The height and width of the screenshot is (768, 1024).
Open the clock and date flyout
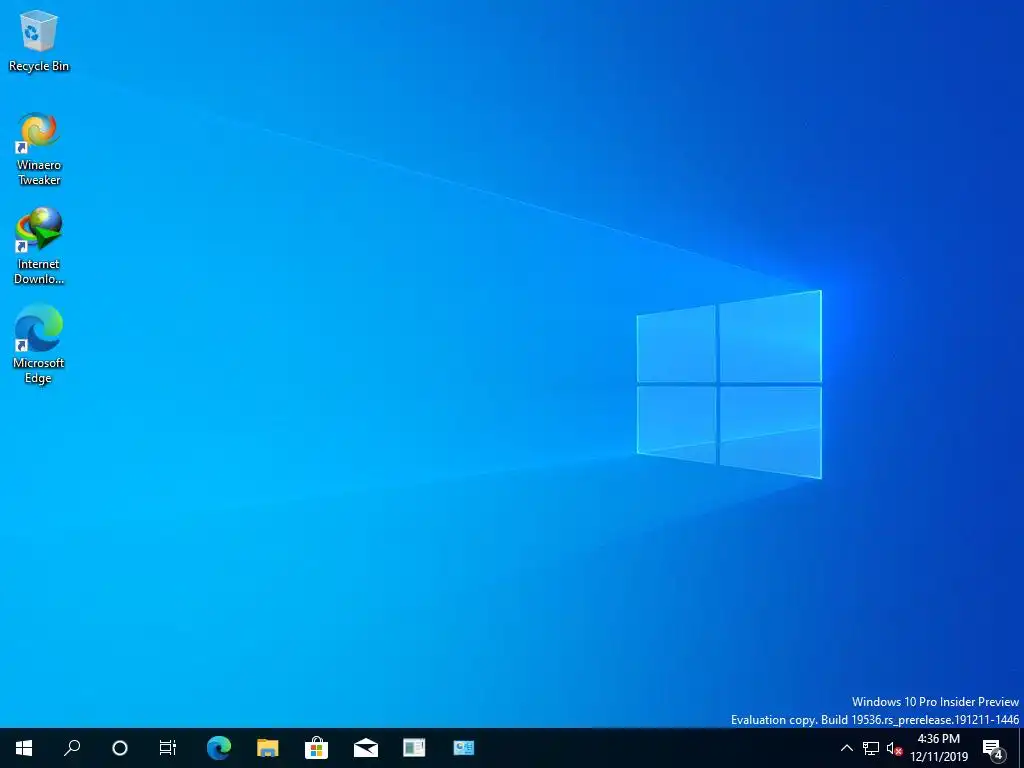pos(939,748)
